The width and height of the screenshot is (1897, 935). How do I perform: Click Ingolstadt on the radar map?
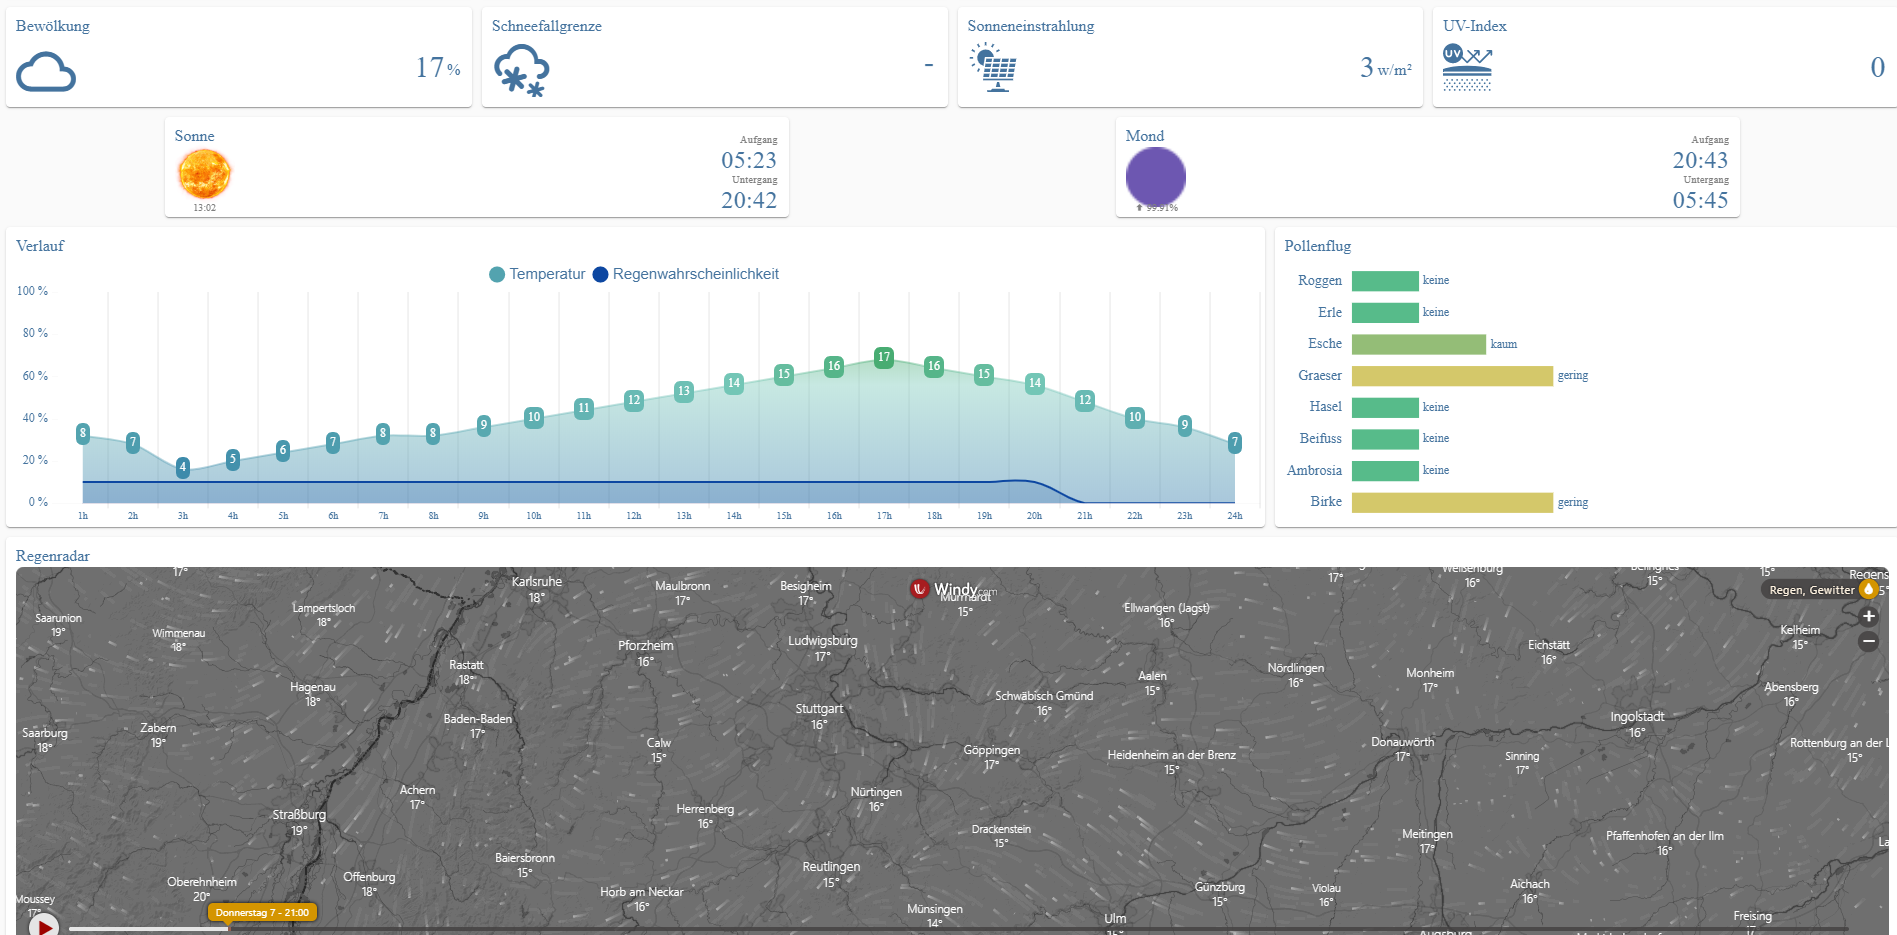(x=1637, y=717)
